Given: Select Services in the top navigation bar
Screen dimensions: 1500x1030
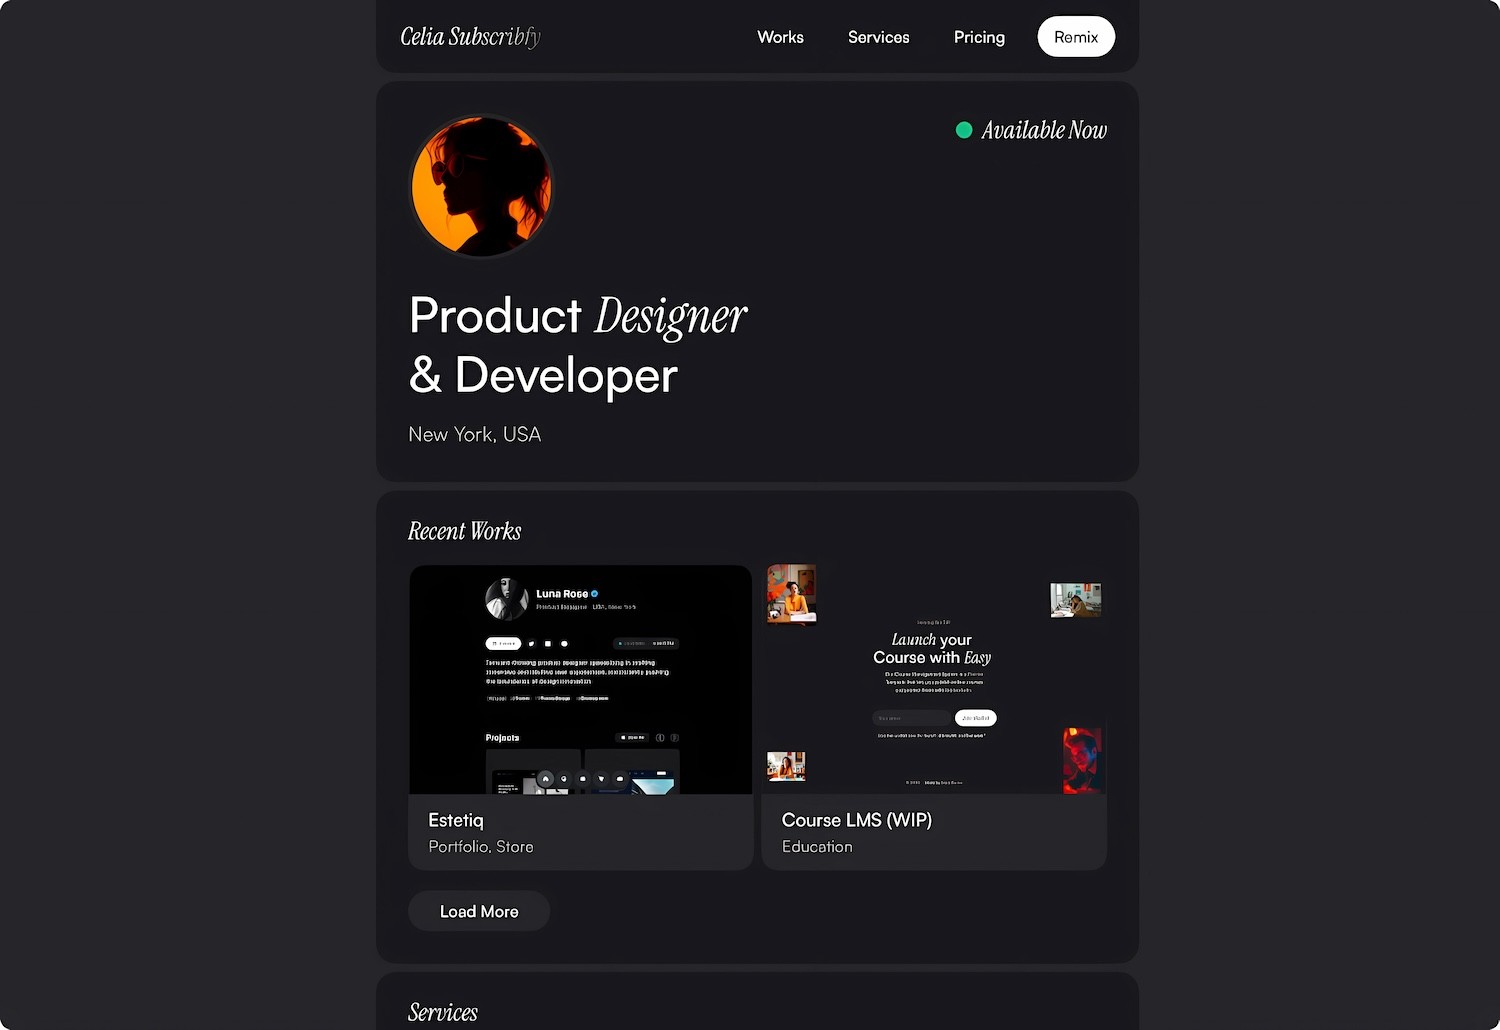Looking at the screenshot, I should [x=878, y=37].
